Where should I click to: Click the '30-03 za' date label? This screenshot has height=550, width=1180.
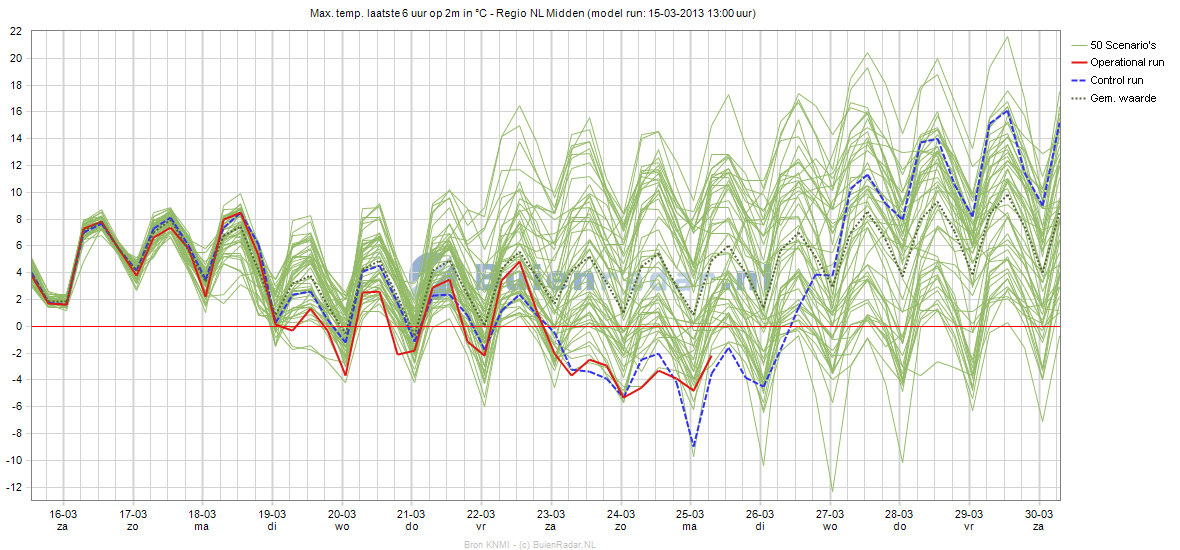pyautogui.click(x=1039, y=520)
